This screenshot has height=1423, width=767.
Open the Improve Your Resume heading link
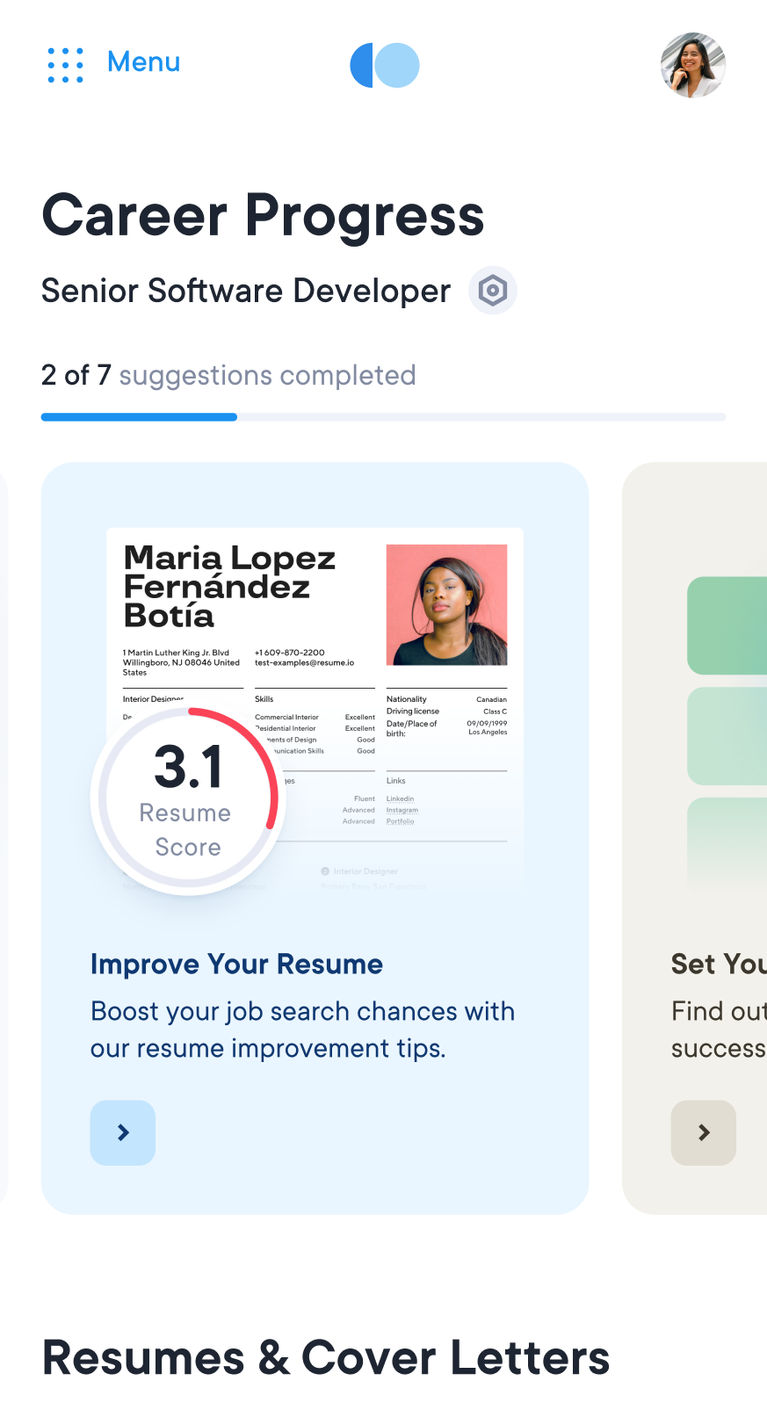pos(236,964)
